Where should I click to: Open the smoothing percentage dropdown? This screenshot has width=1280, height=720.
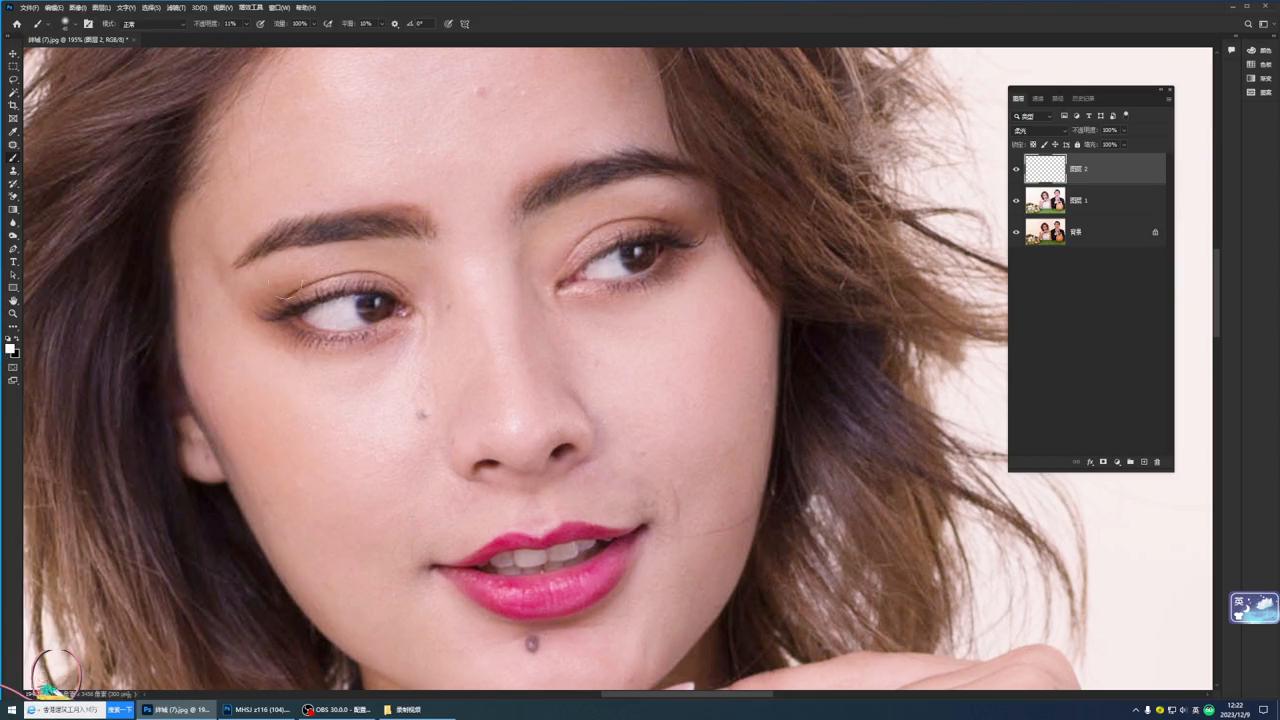click(381, 24)
